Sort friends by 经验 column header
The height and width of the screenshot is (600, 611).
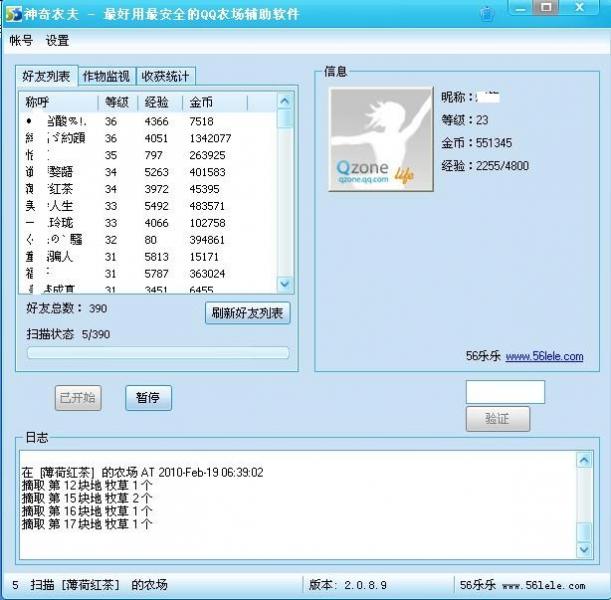tap(159, 102)
